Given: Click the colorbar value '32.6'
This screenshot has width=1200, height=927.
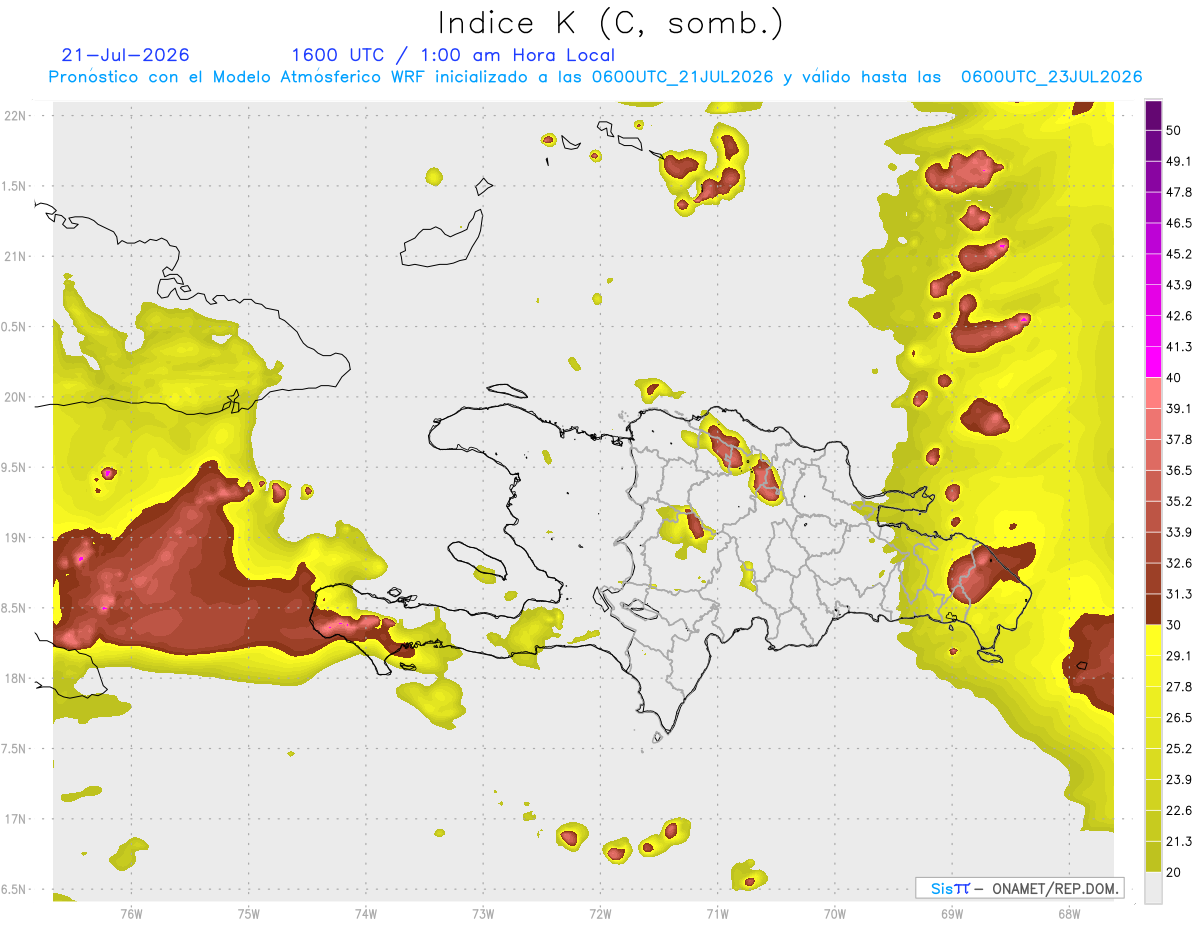Looking at the screenshot, I should [1178, 563].
